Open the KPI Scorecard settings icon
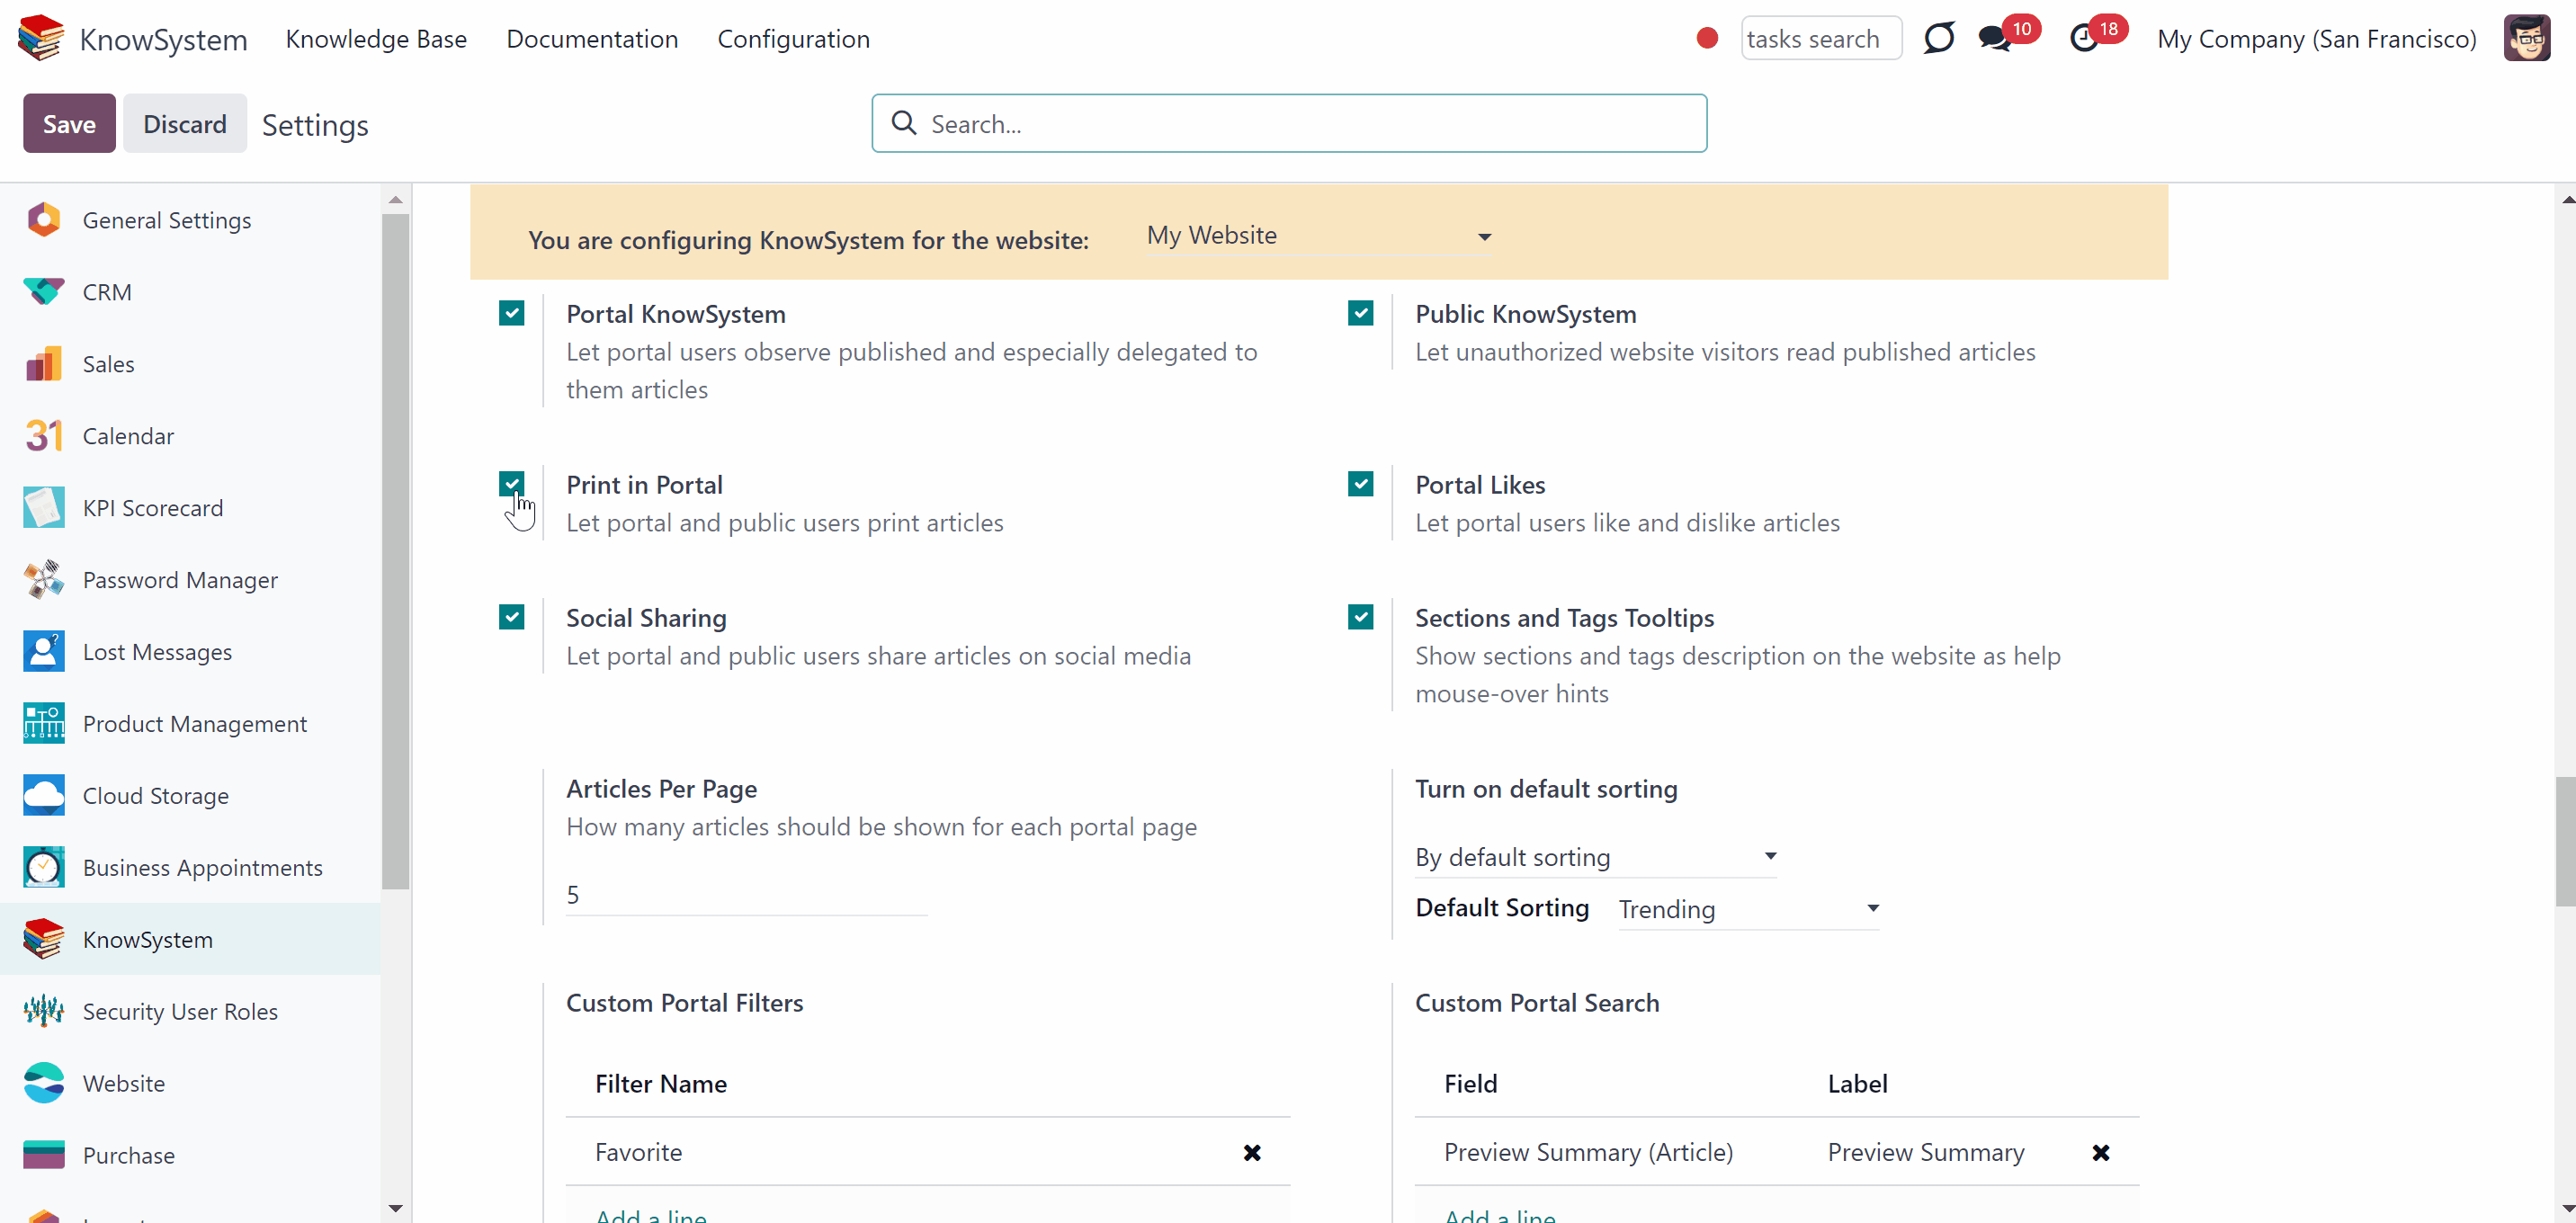 (x=44, y=508)
